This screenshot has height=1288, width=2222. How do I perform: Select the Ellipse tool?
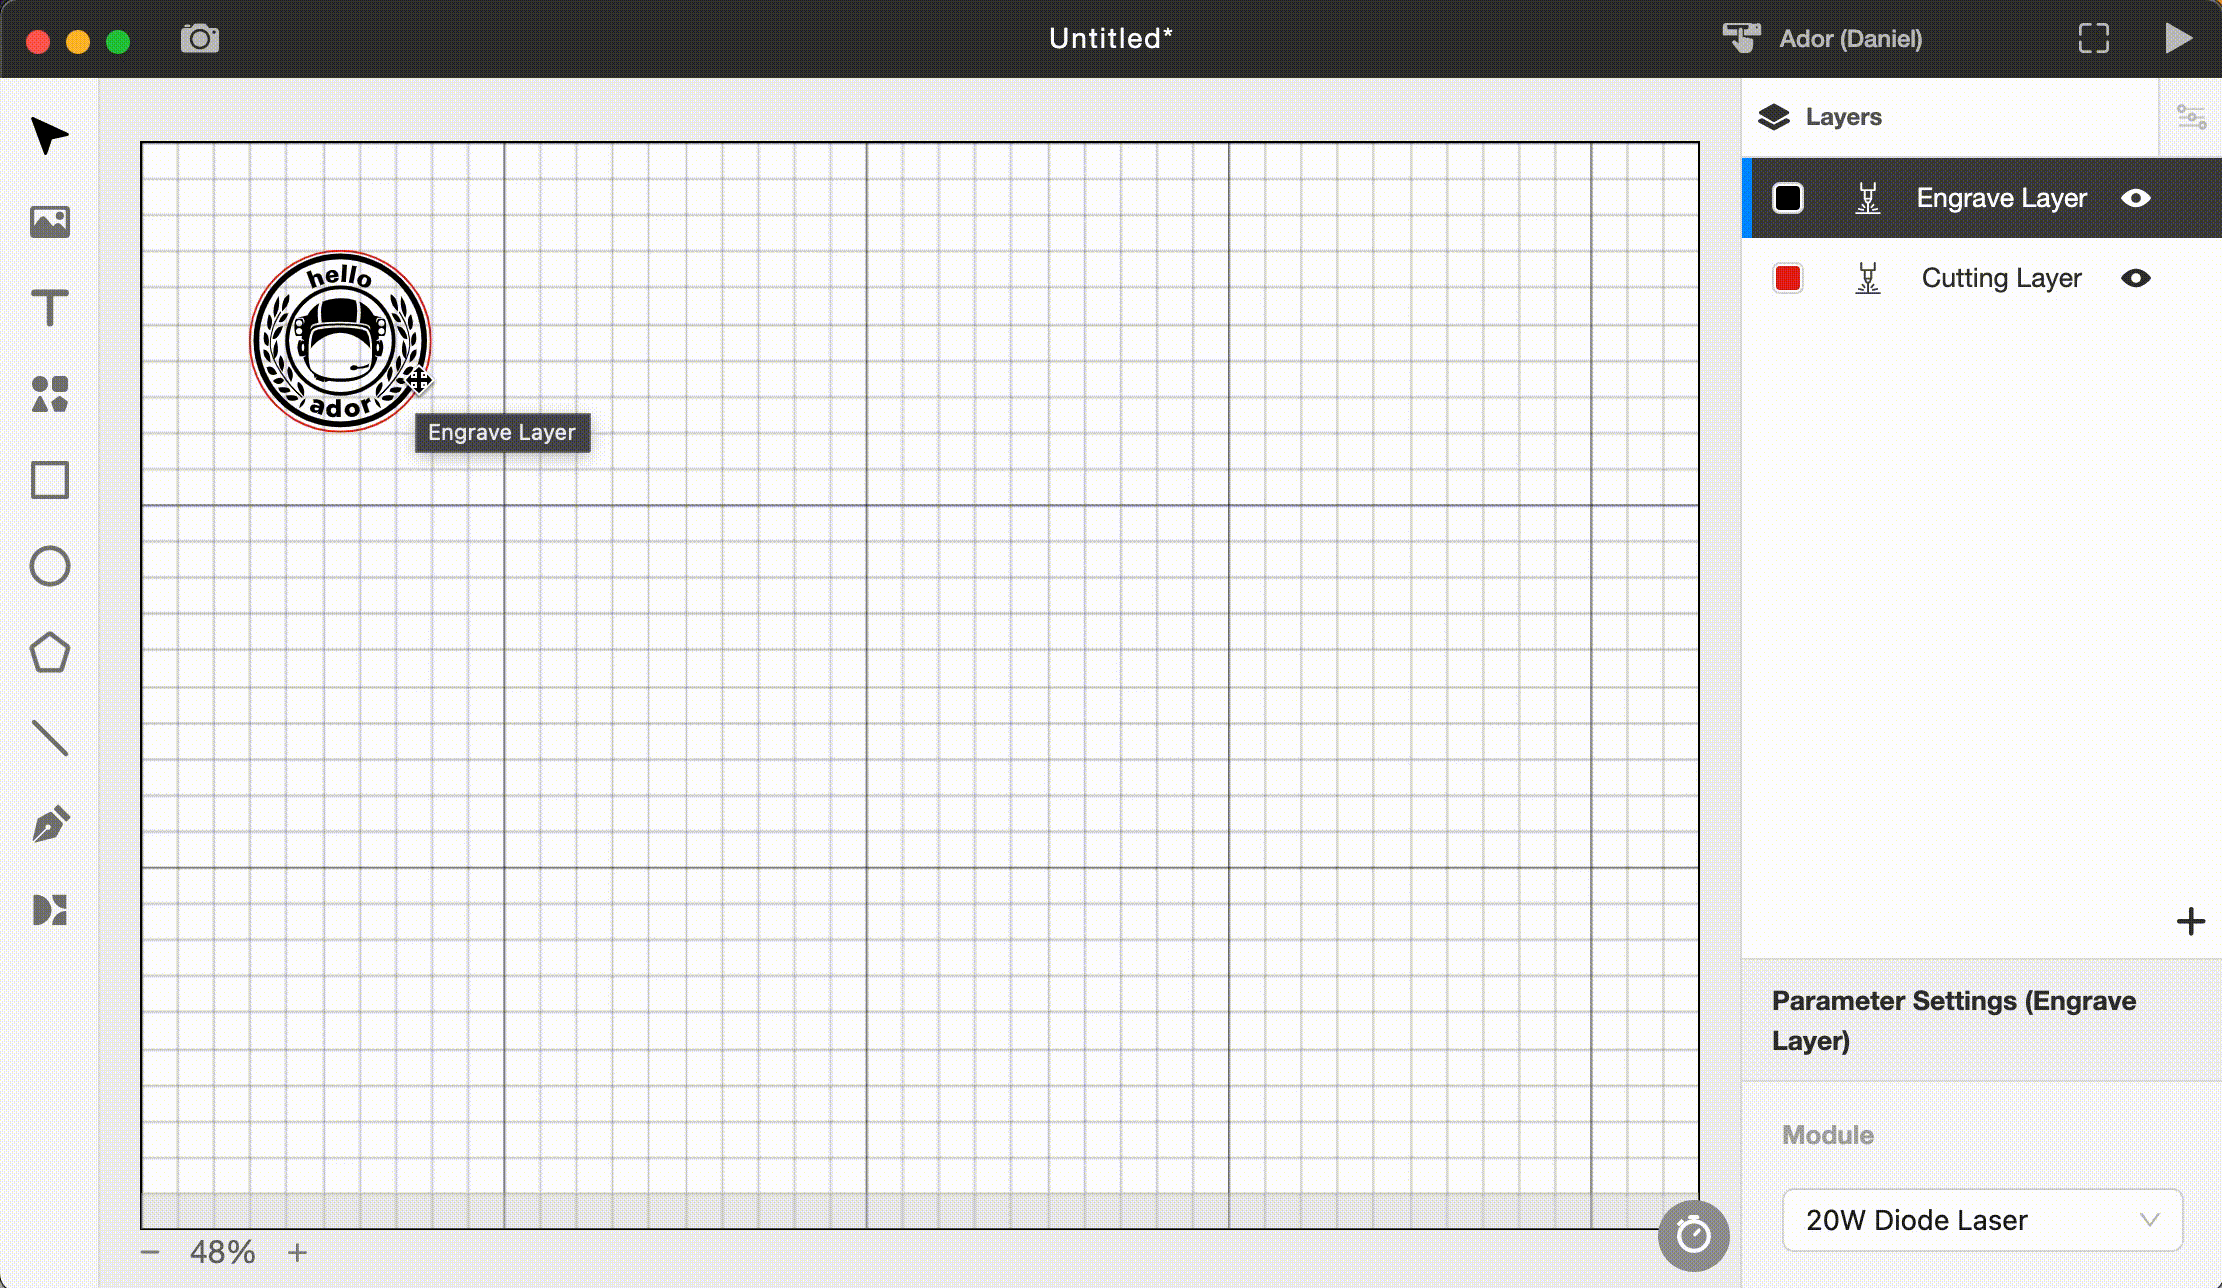click(x=49, y=566)
